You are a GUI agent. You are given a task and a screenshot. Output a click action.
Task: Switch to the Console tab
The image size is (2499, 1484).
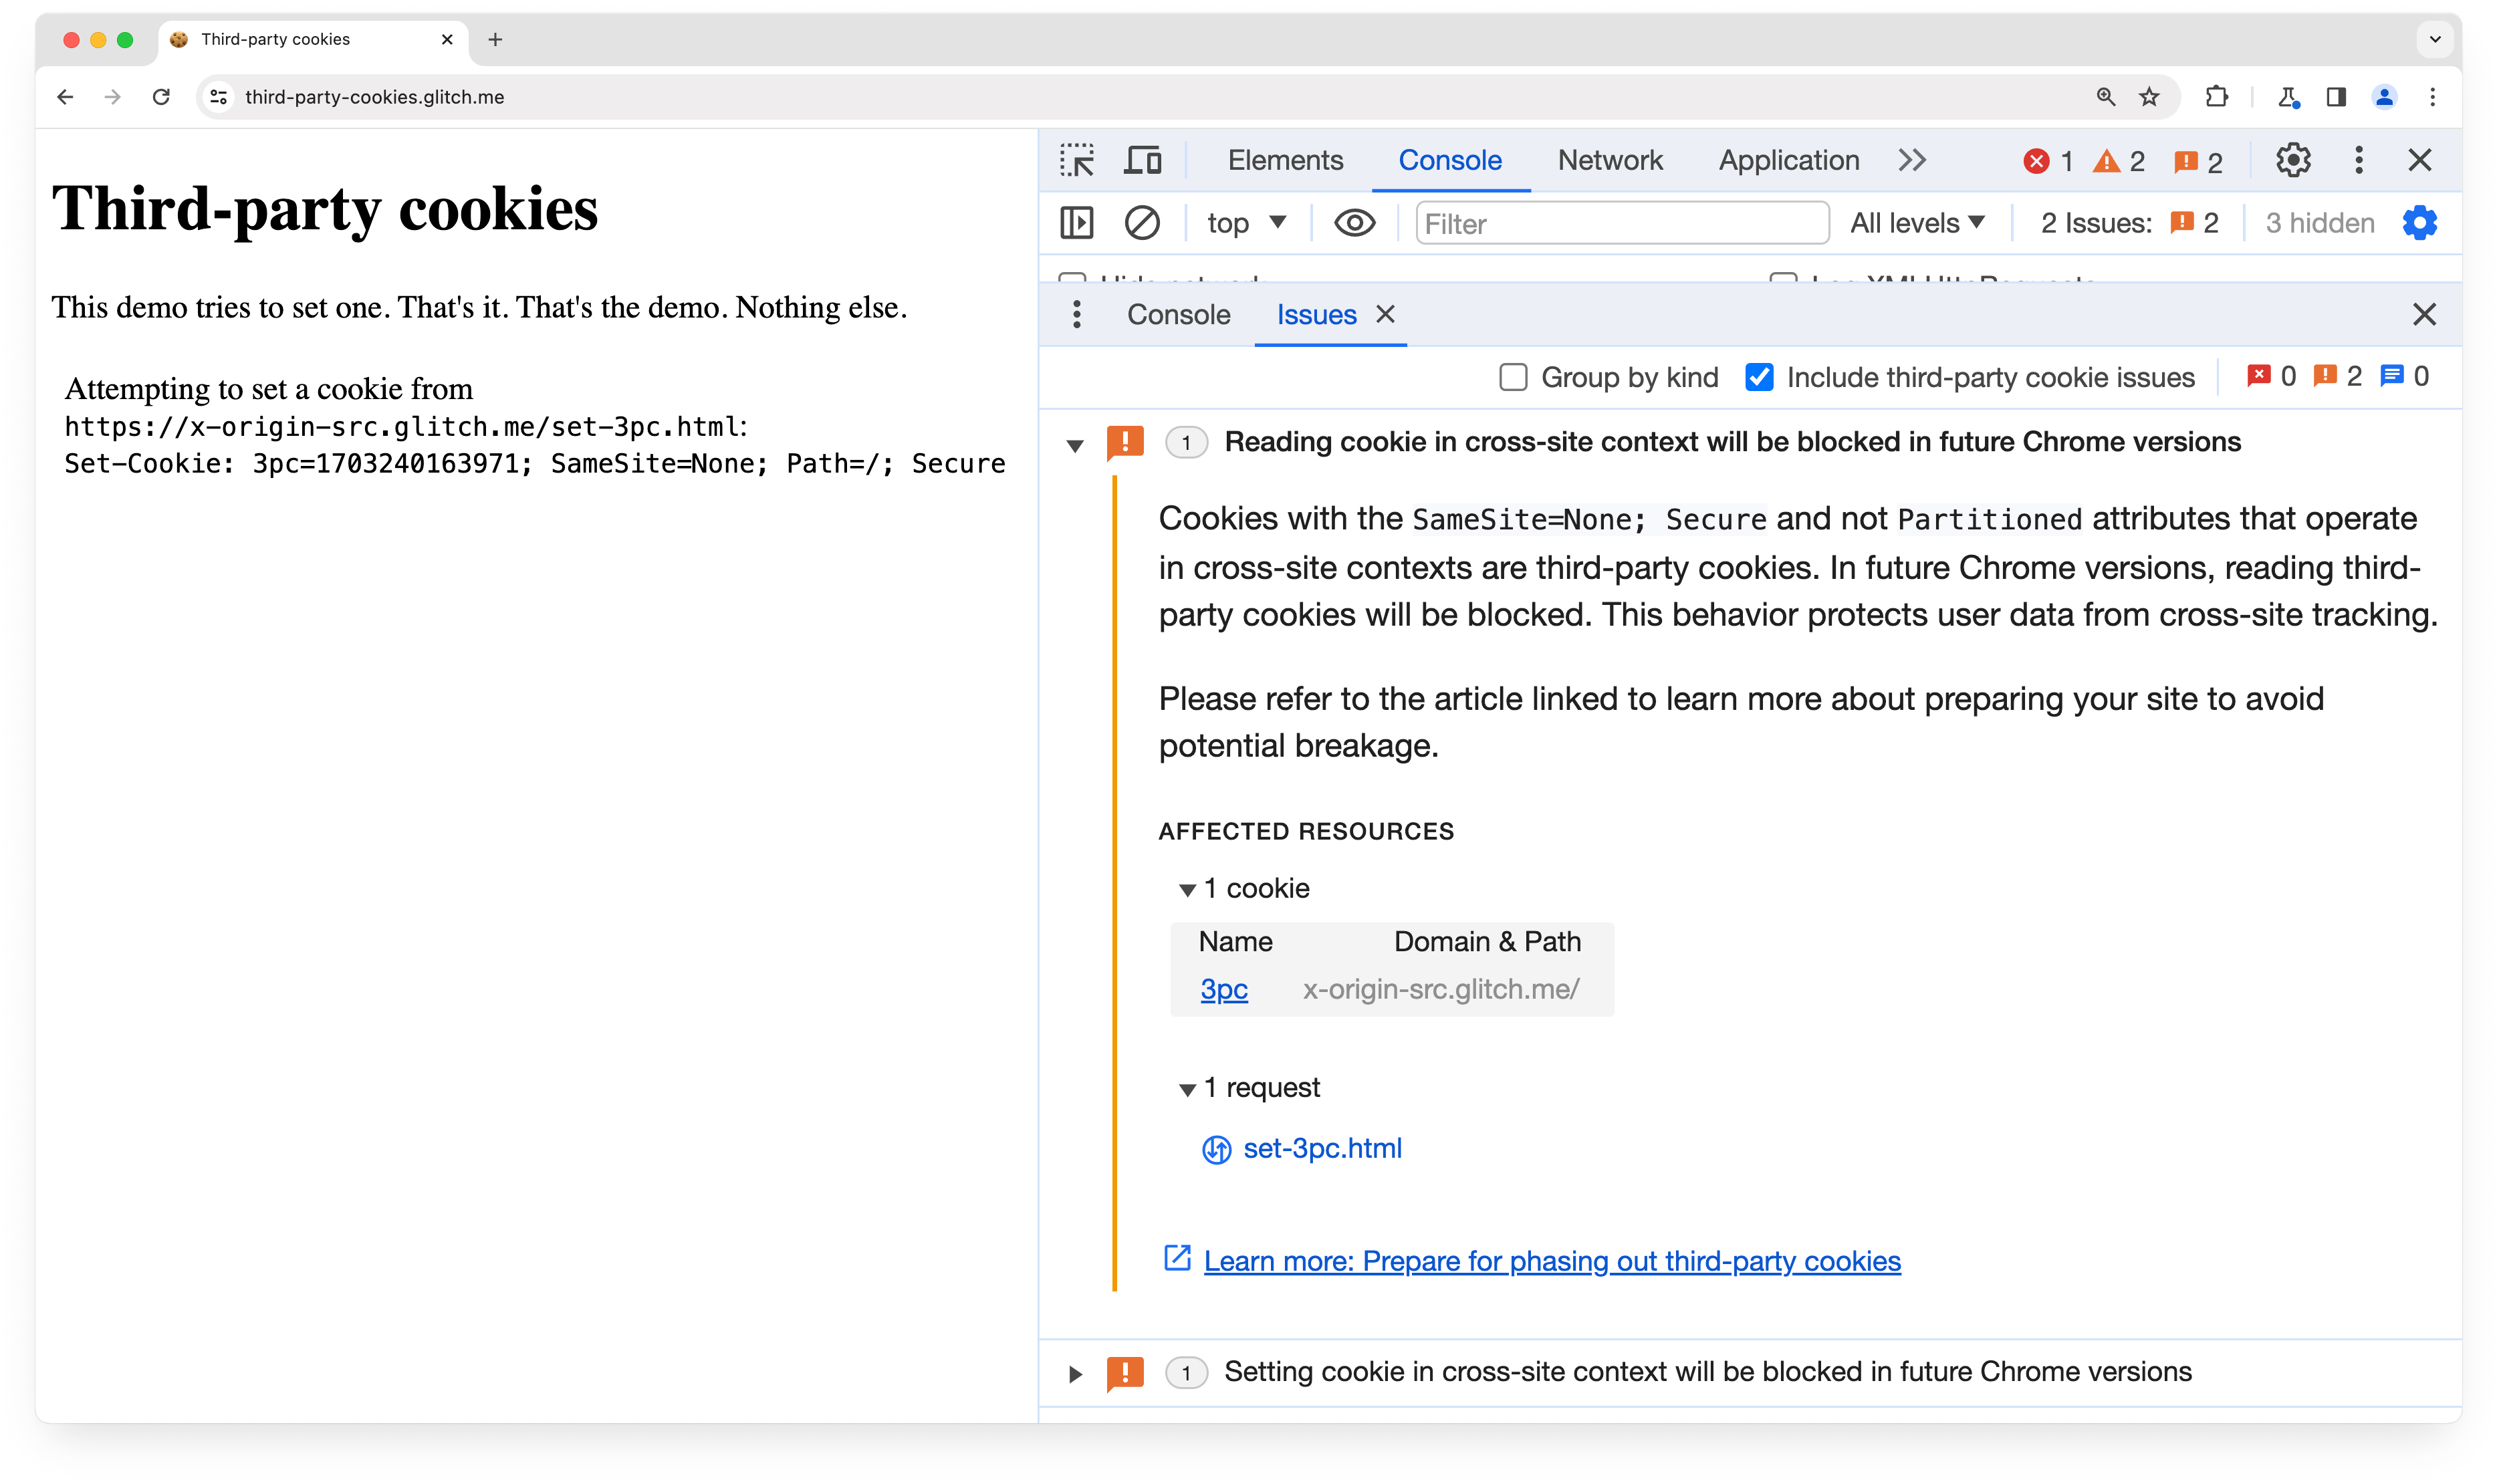pyautogui.click(x=1178, y=314)
